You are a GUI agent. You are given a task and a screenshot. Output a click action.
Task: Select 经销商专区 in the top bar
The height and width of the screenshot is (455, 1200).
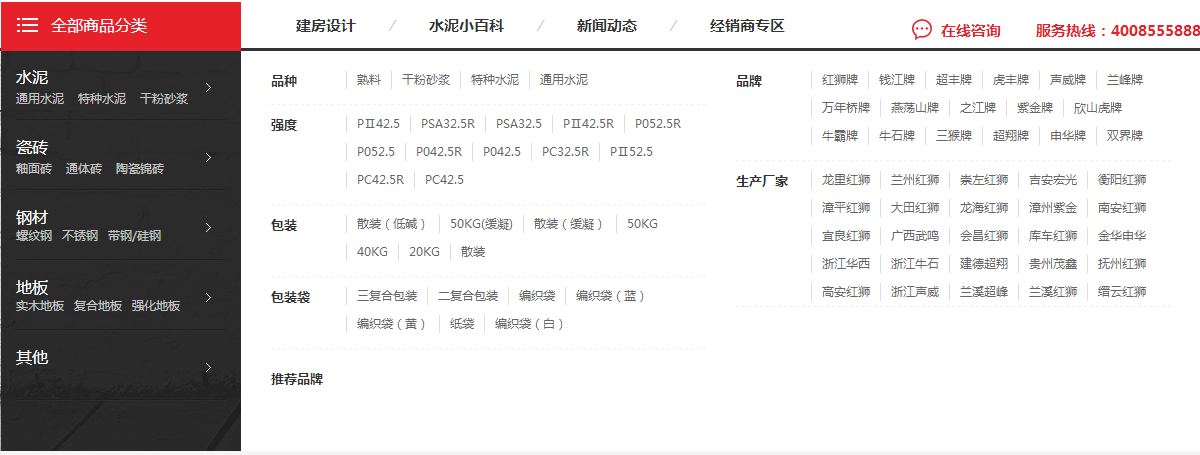click(x=747, y=26)
